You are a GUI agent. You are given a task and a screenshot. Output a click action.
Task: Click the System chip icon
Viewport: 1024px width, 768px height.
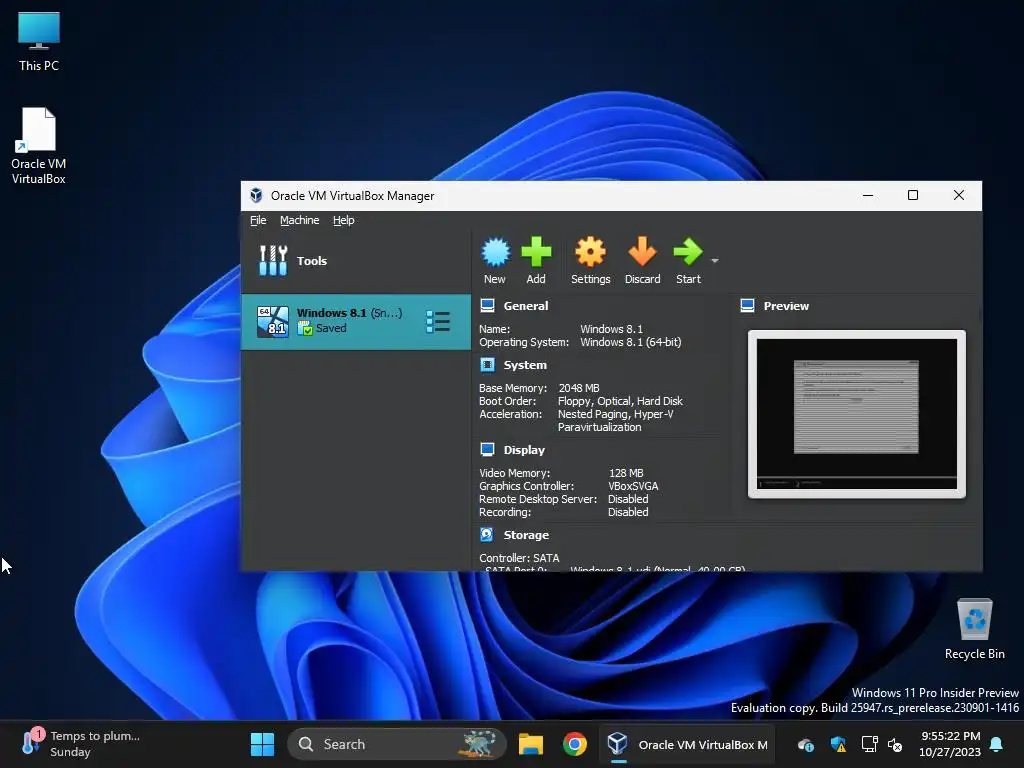pyautogui.click(x=487, y=364)
